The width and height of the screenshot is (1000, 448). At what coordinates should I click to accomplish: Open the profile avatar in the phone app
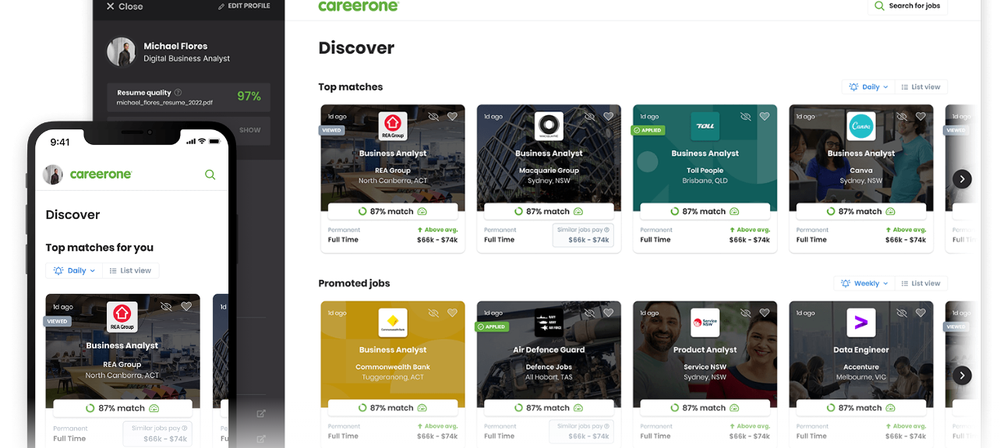pyautogui.click(x=53, y=174)
